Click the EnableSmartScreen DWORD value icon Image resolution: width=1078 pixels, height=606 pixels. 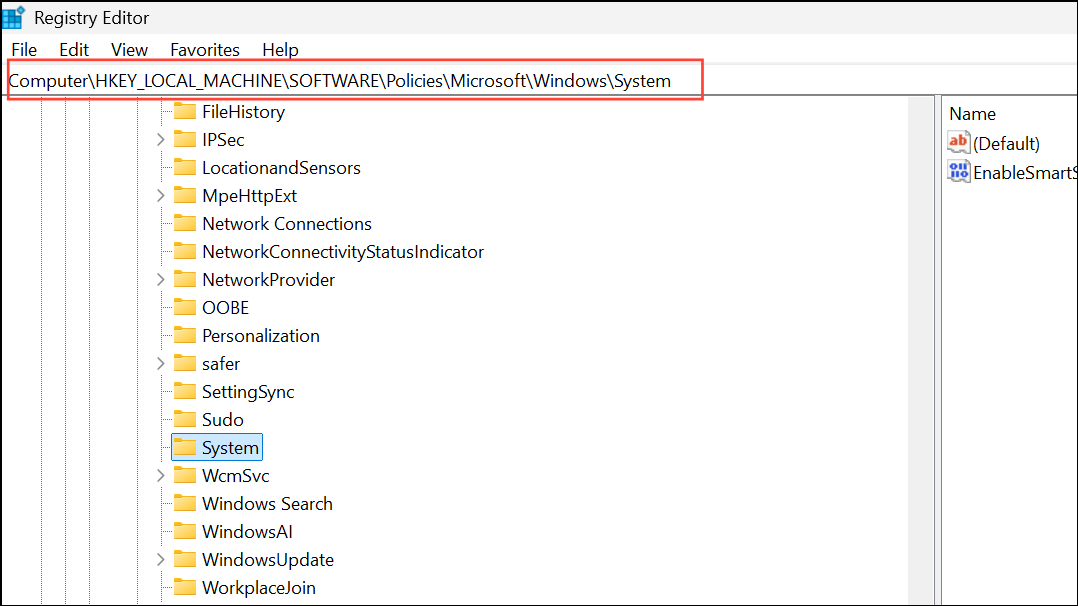(958, 171)
